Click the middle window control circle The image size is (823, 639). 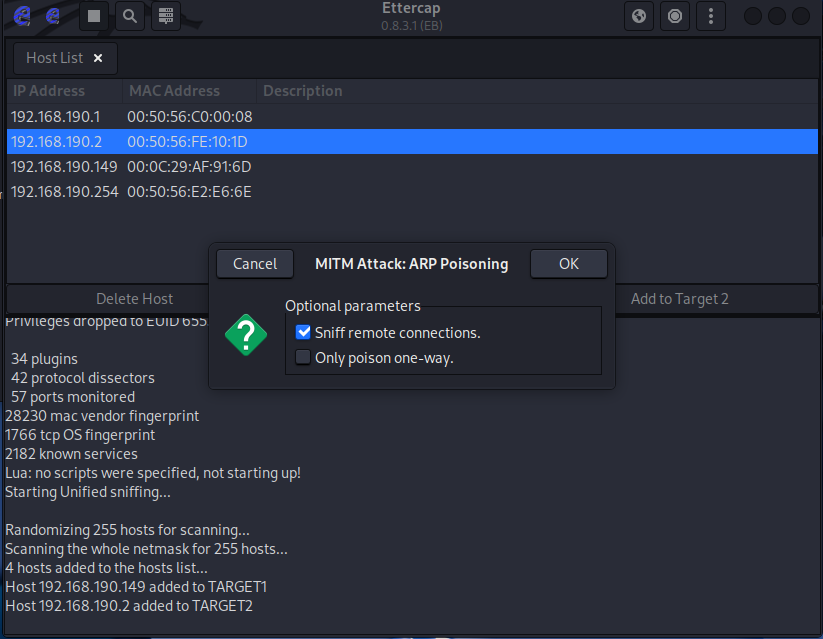tap(777, 16)
